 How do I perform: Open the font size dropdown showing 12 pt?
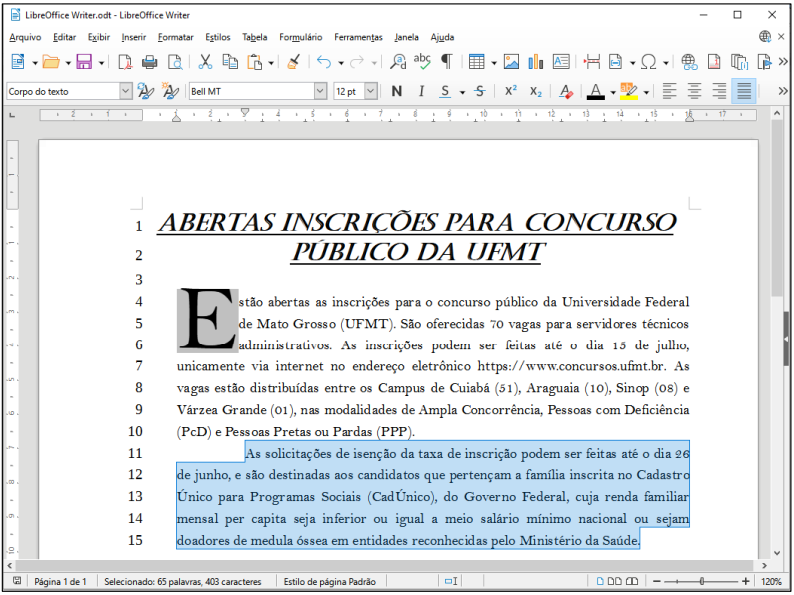tap(371, 91)
